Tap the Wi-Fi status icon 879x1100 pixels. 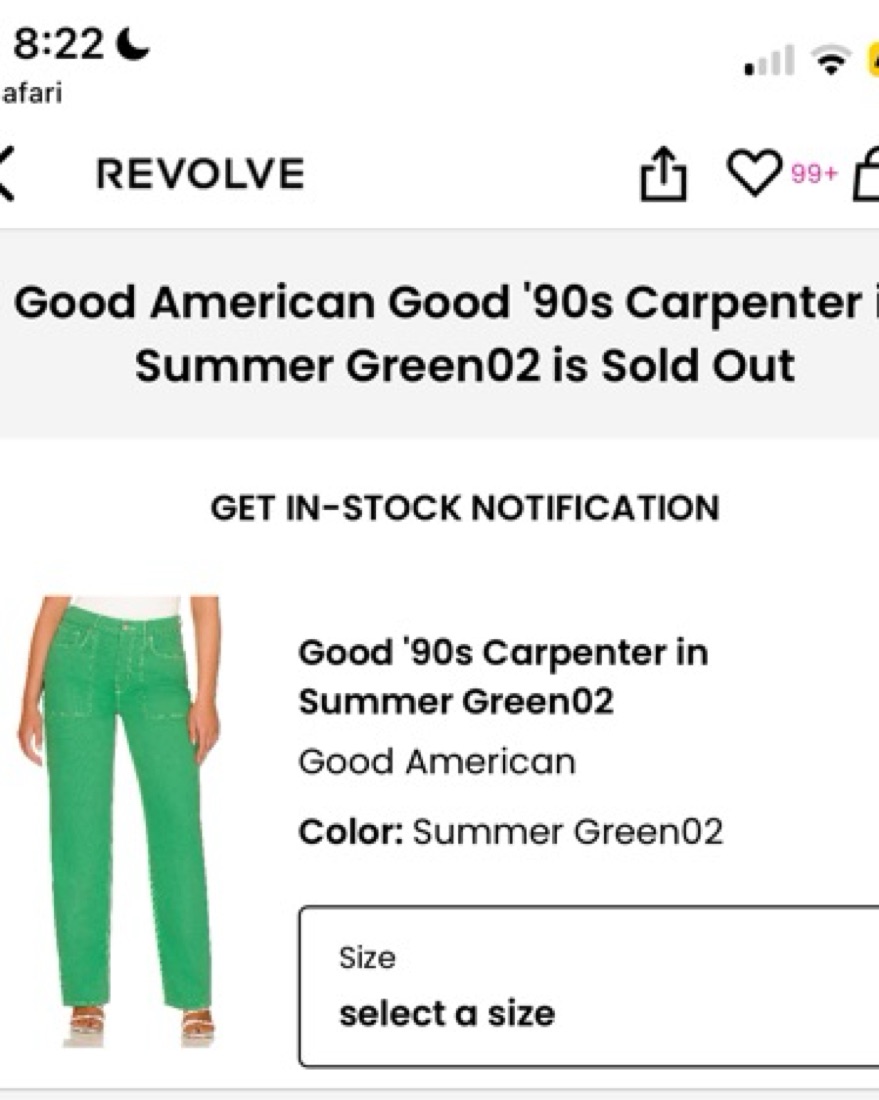(831, 60)
